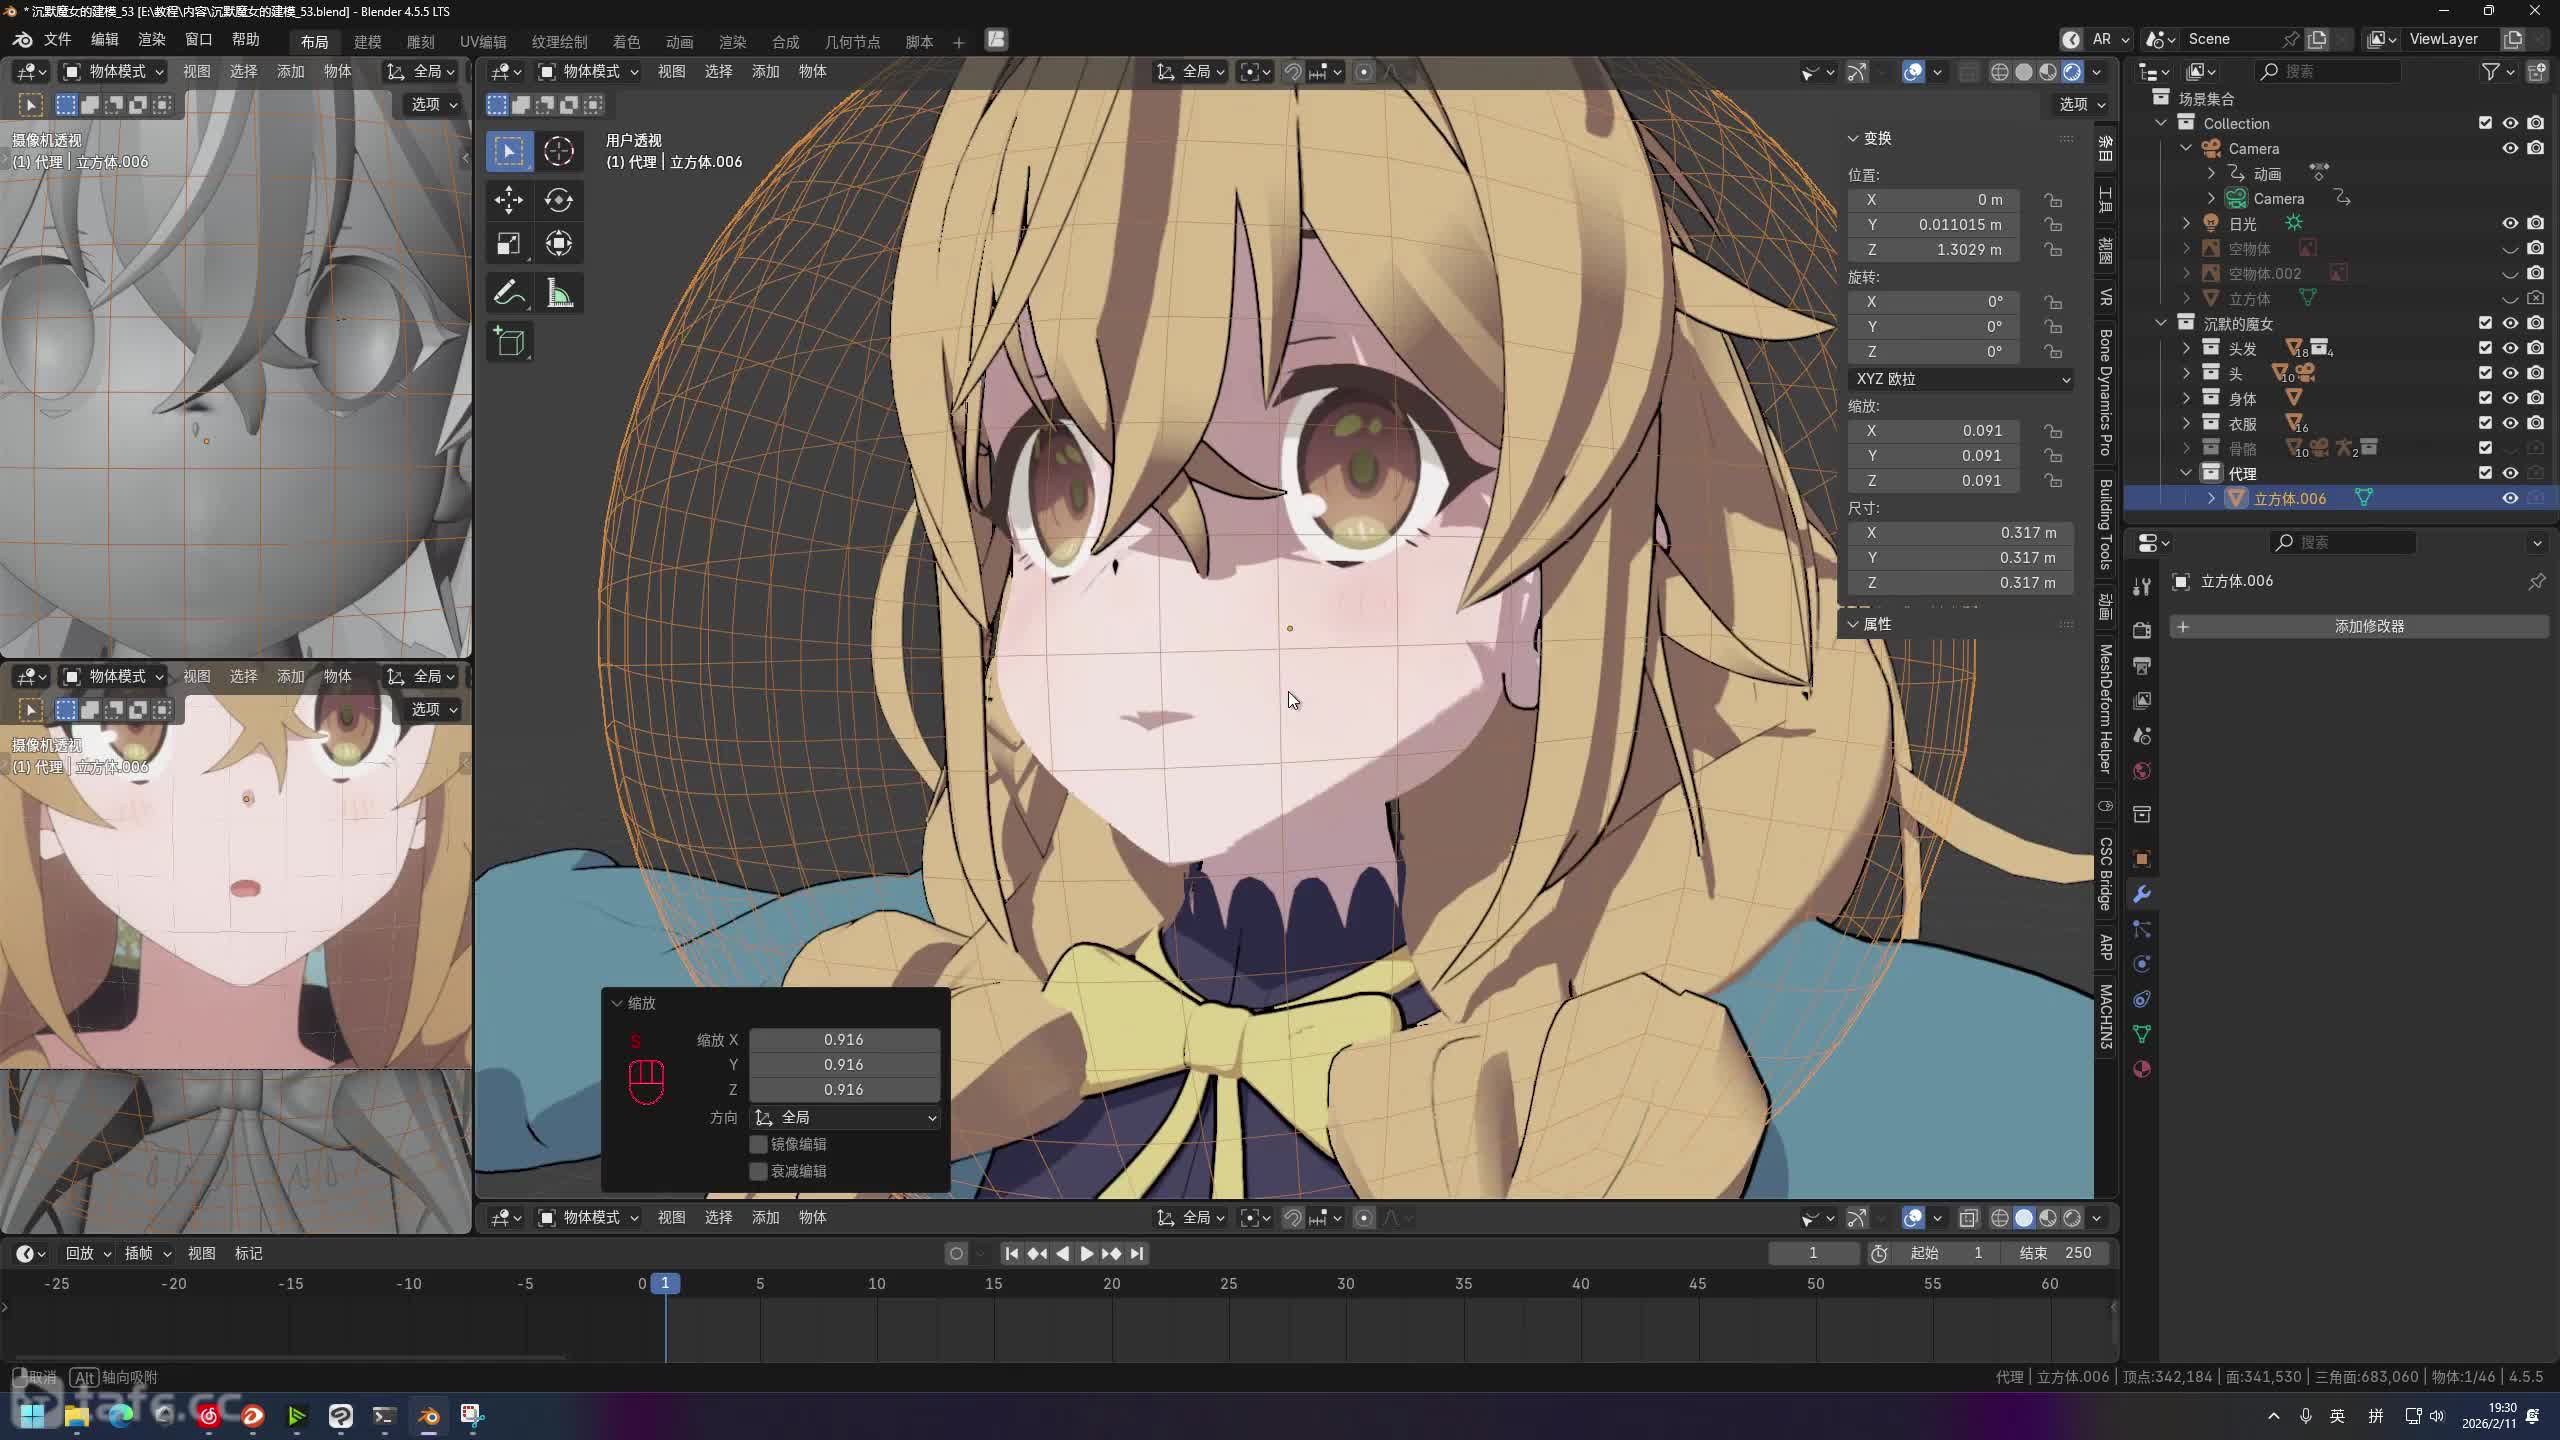Screen dimensions: 2560x1440
Task: Select the 3D Cursor tool
Action: (x=558, y=151)
